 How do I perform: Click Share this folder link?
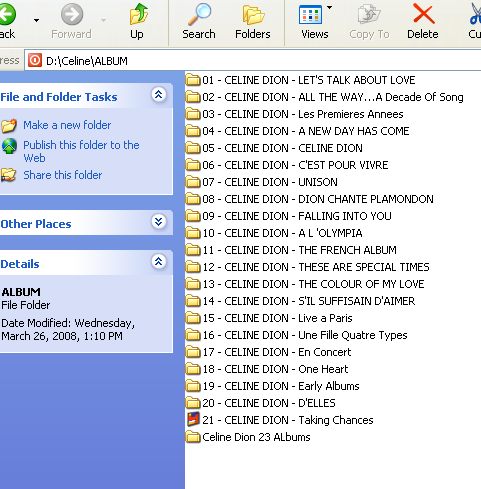pos(62,175)
